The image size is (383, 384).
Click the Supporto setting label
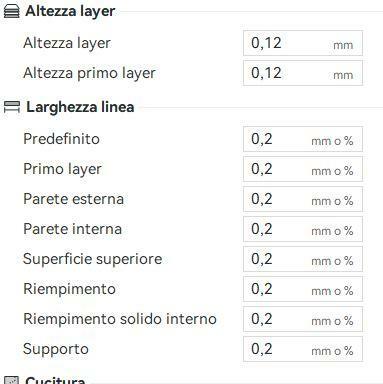(x=56, y=349)
